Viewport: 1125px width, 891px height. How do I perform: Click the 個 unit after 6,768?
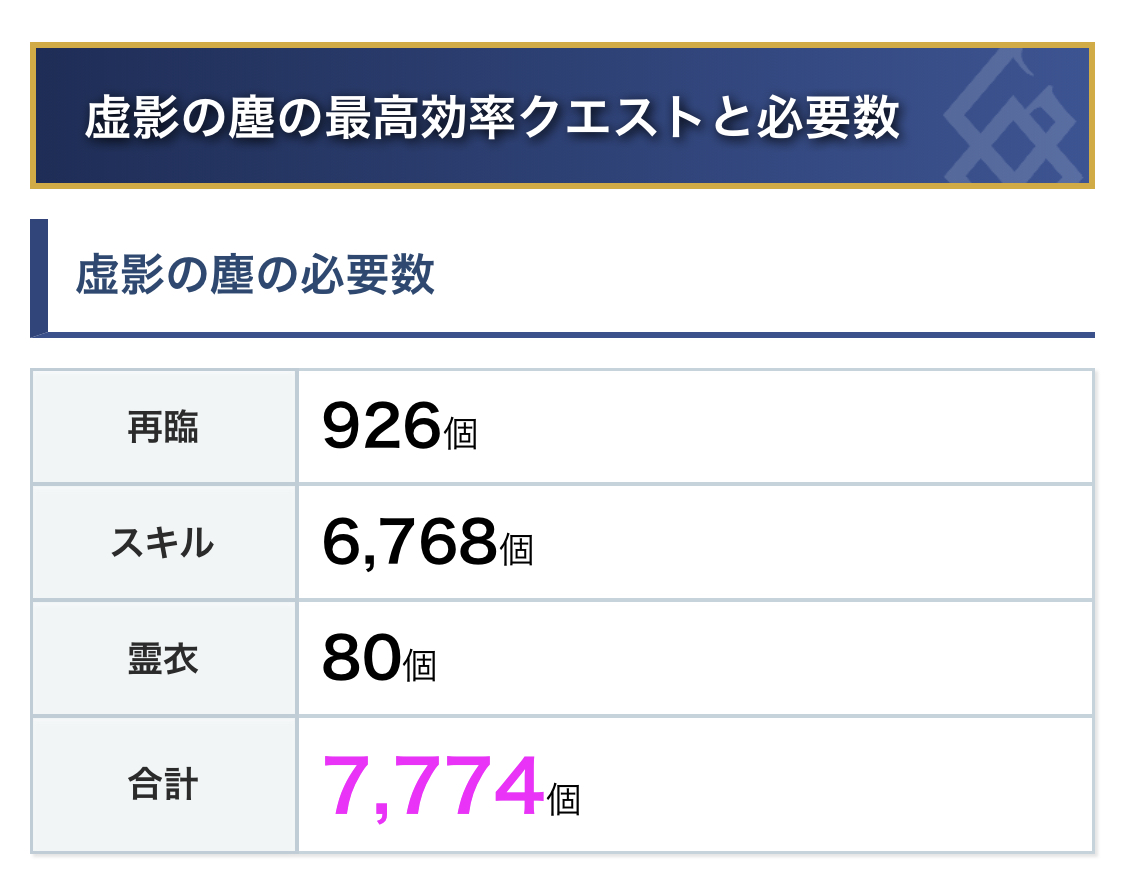pyautogui.click(x=516, y=550)
